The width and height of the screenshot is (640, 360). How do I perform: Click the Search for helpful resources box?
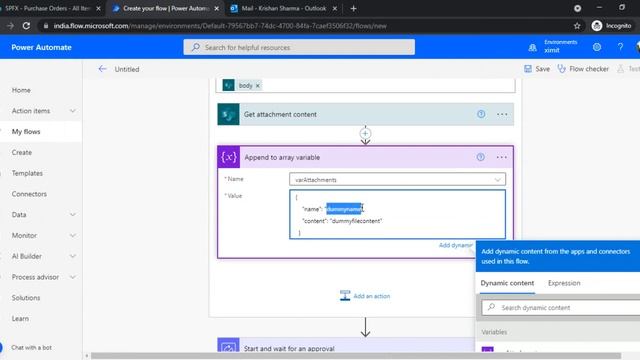(x=299, y=47)
